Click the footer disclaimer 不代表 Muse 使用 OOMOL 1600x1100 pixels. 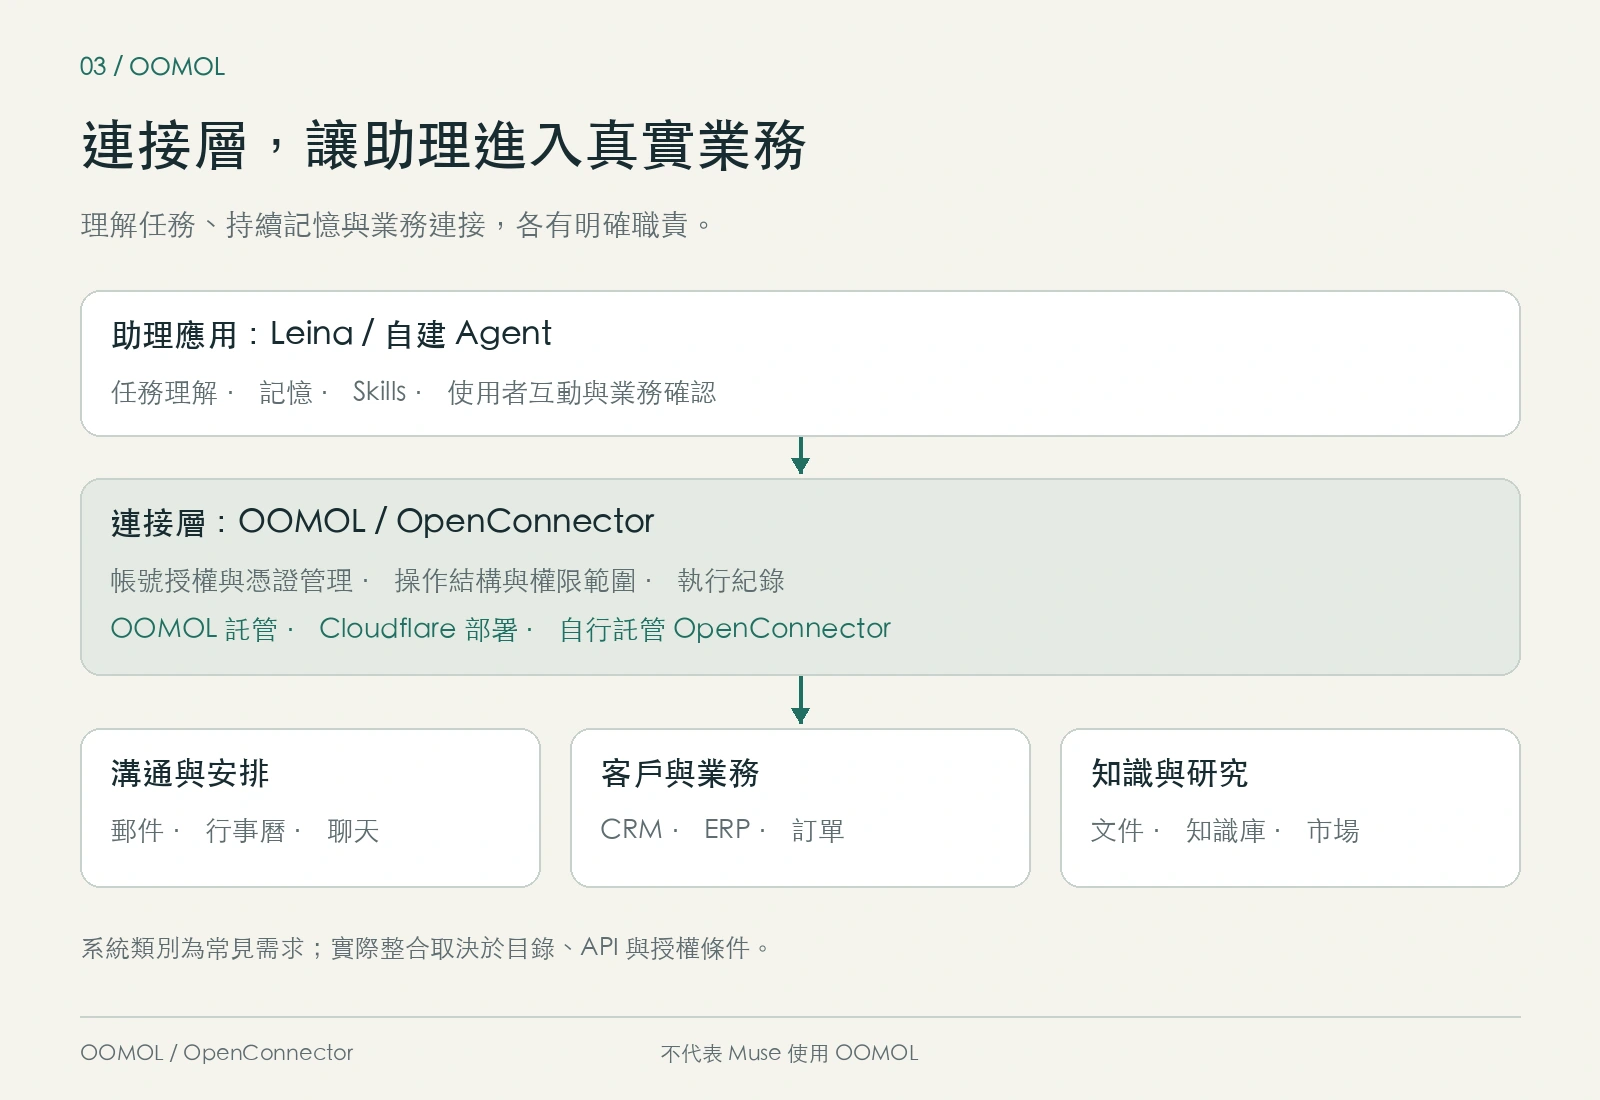pos(789,1053)
